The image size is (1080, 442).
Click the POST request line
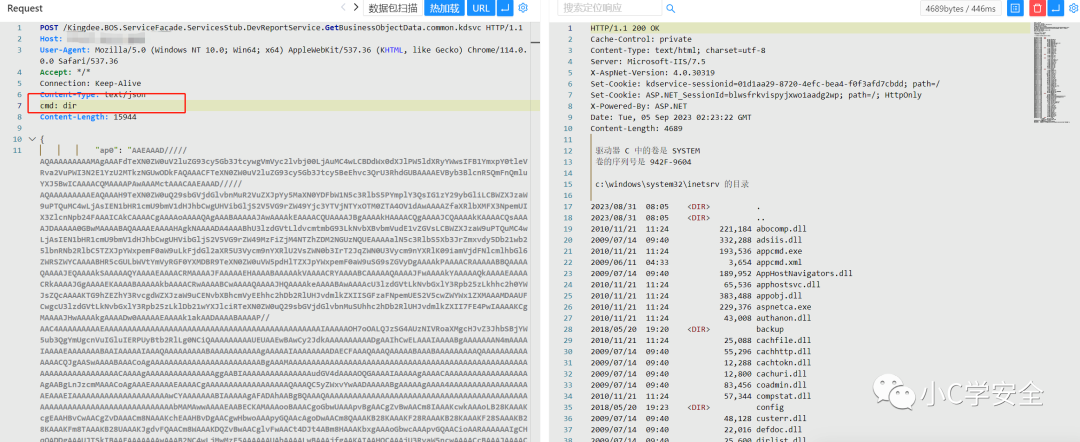click(x=281, y=28)
